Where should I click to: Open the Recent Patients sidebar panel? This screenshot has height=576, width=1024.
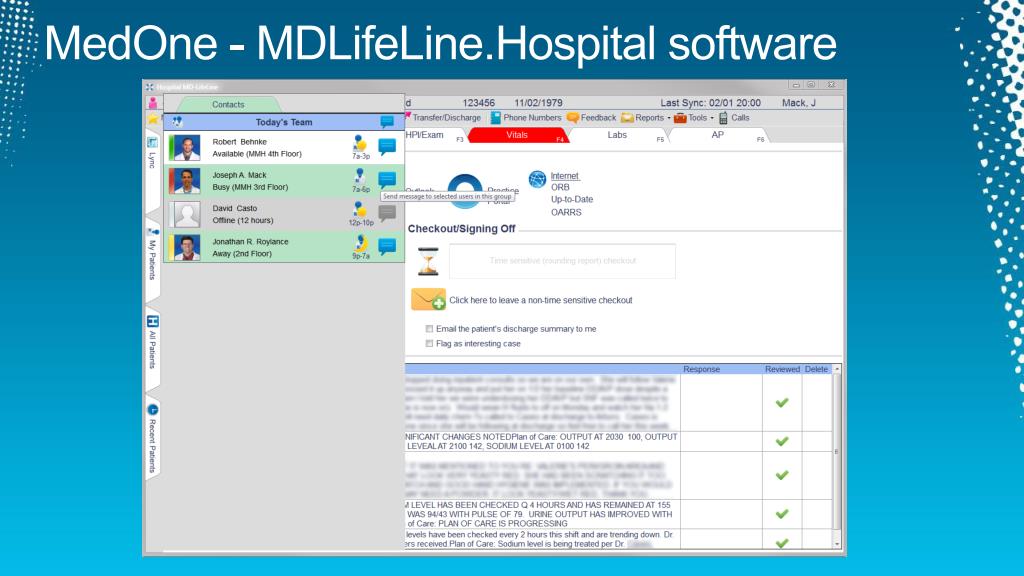152,438
